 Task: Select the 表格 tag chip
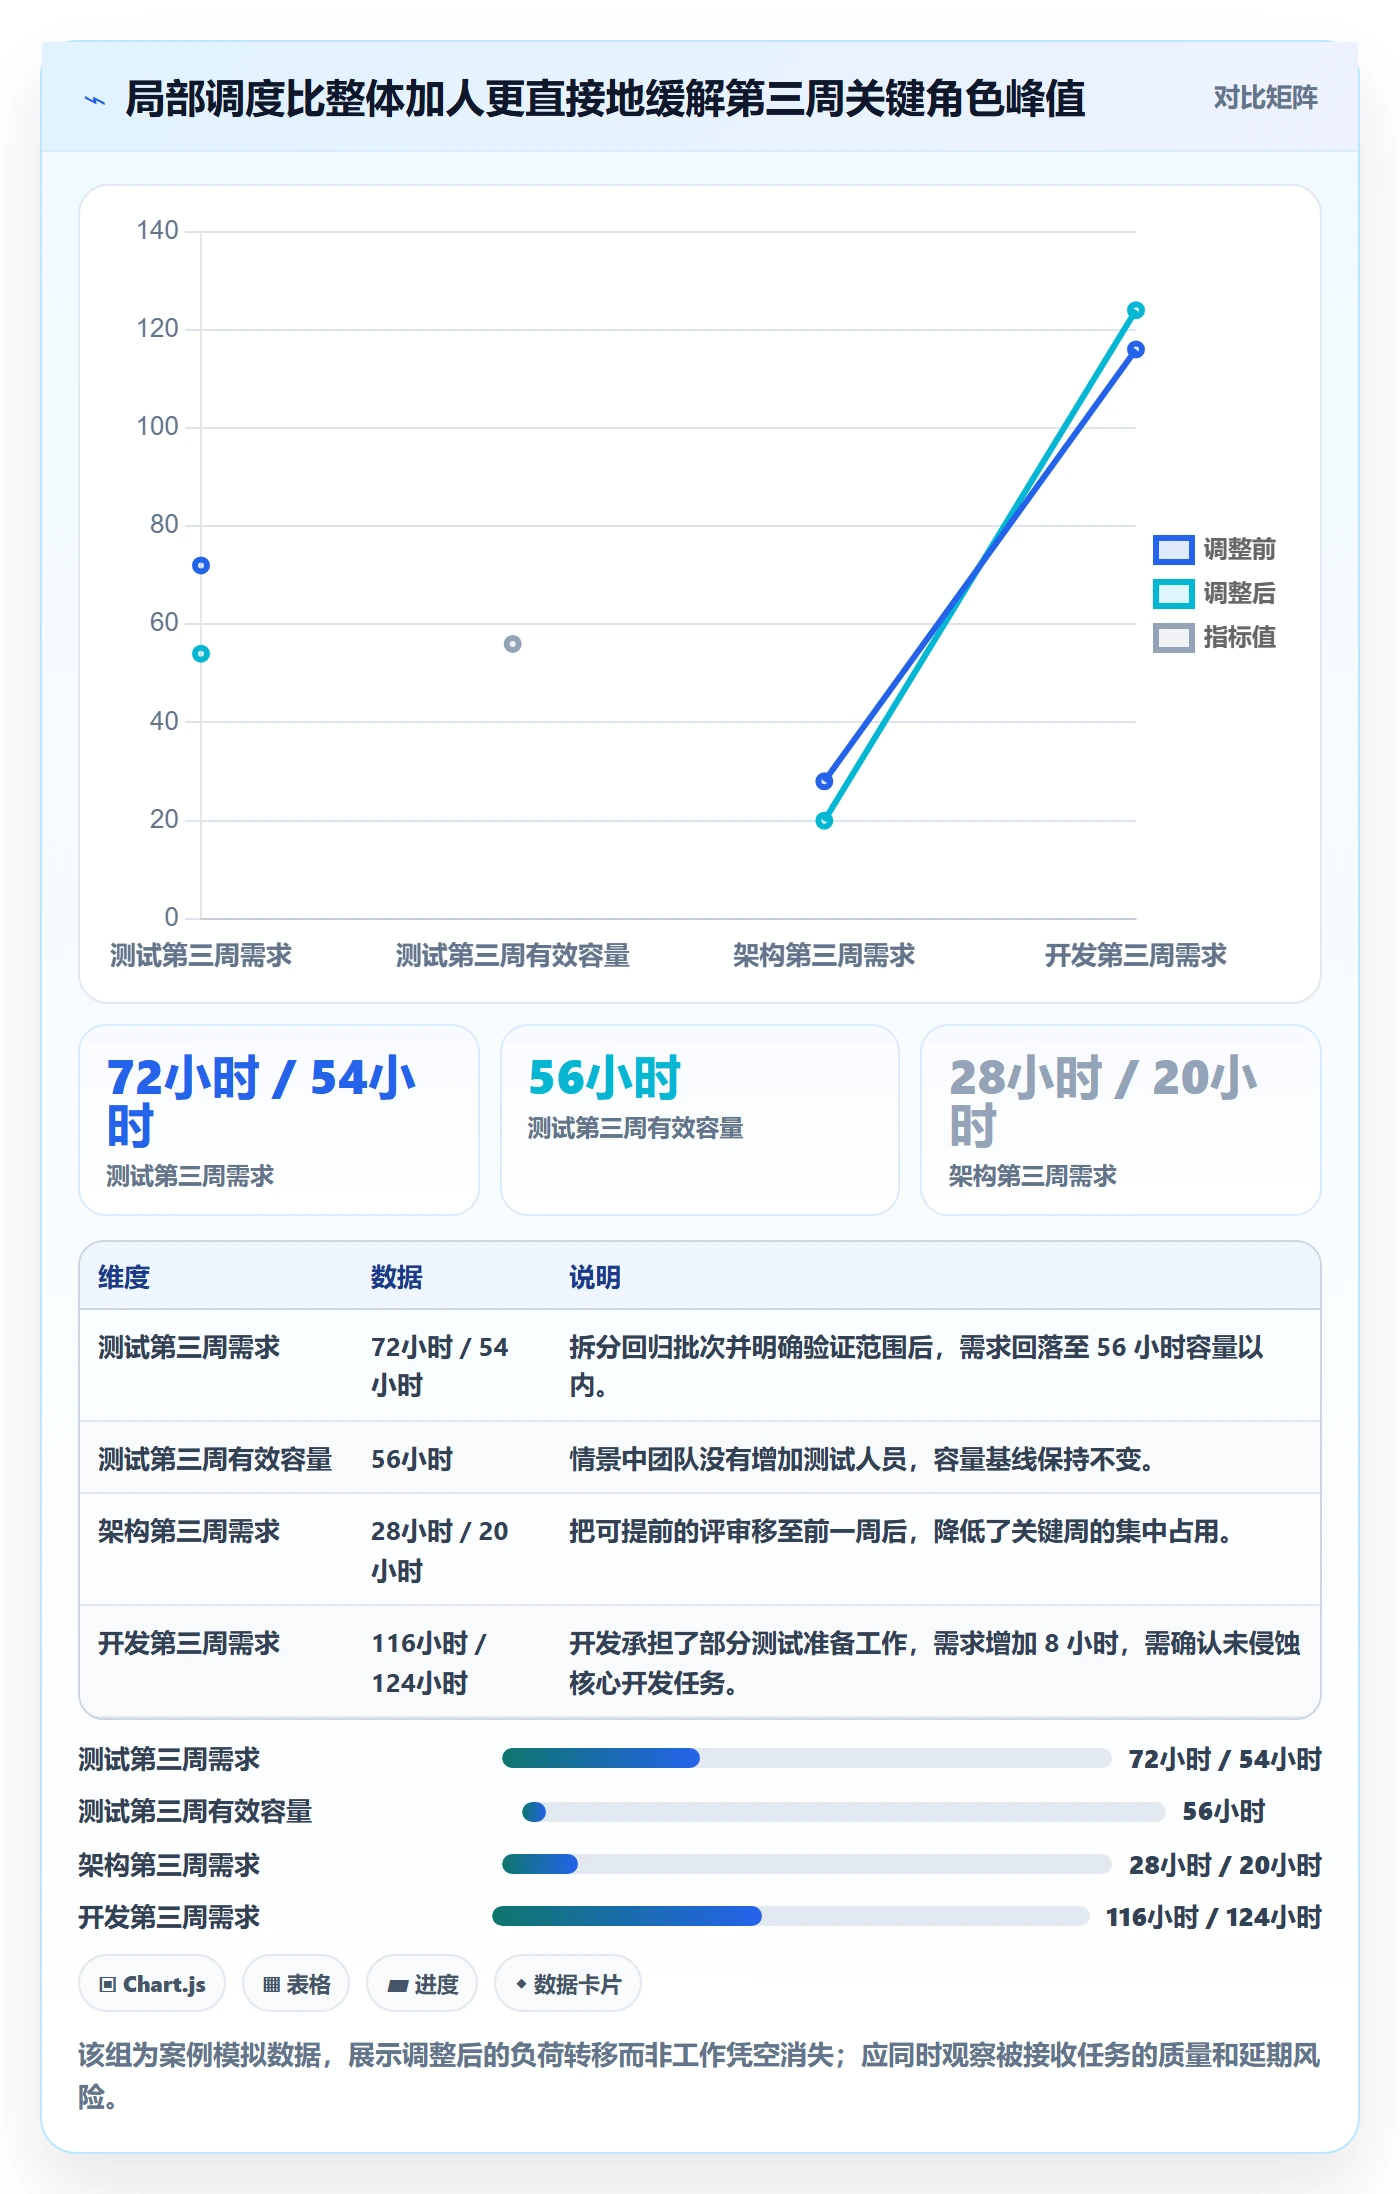pyautogui.click(x=296, y=1984)
